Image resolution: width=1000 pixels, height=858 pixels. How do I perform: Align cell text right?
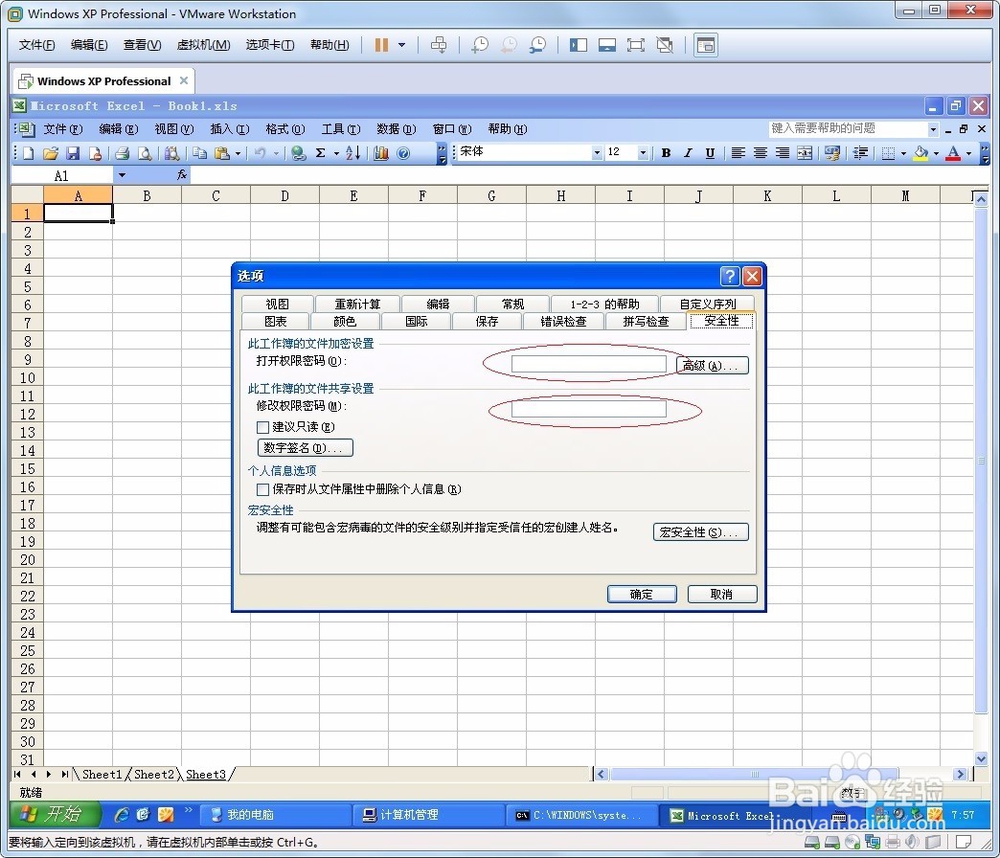click(x=782, y=153)
